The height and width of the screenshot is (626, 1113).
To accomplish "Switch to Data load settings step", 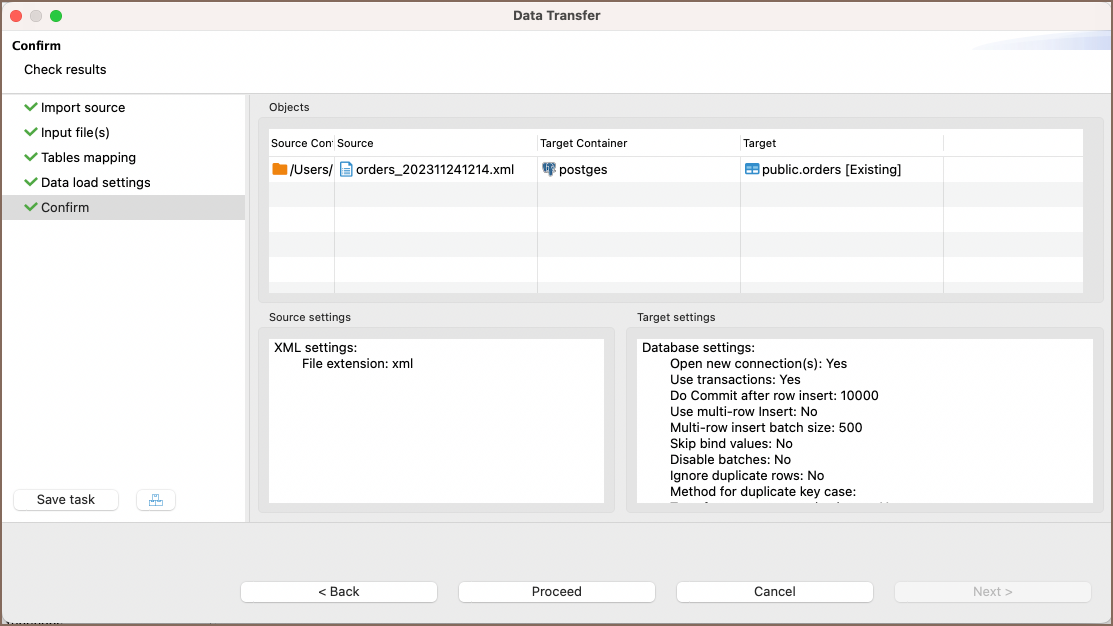I will (x=95, y=183).
